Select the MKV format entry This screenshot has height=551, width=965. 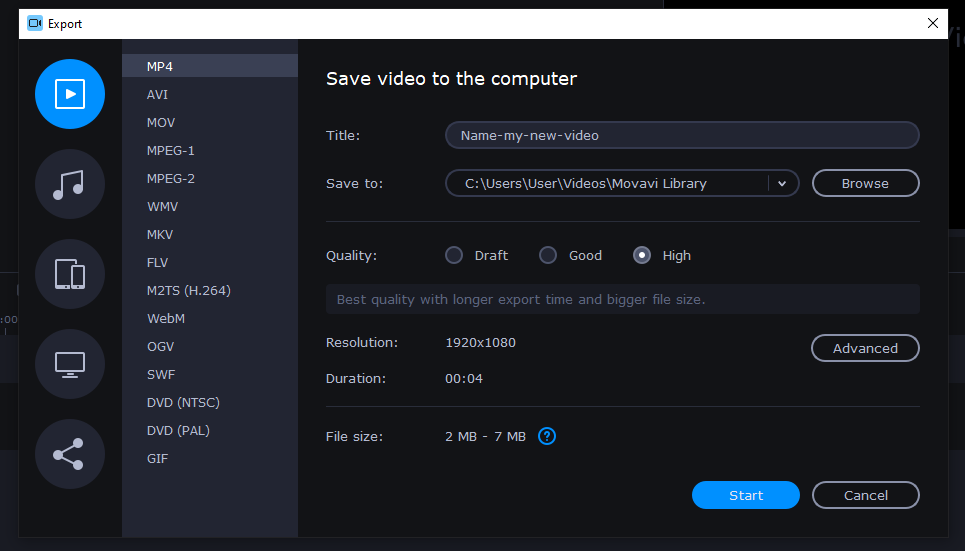(x=159, y=234)
